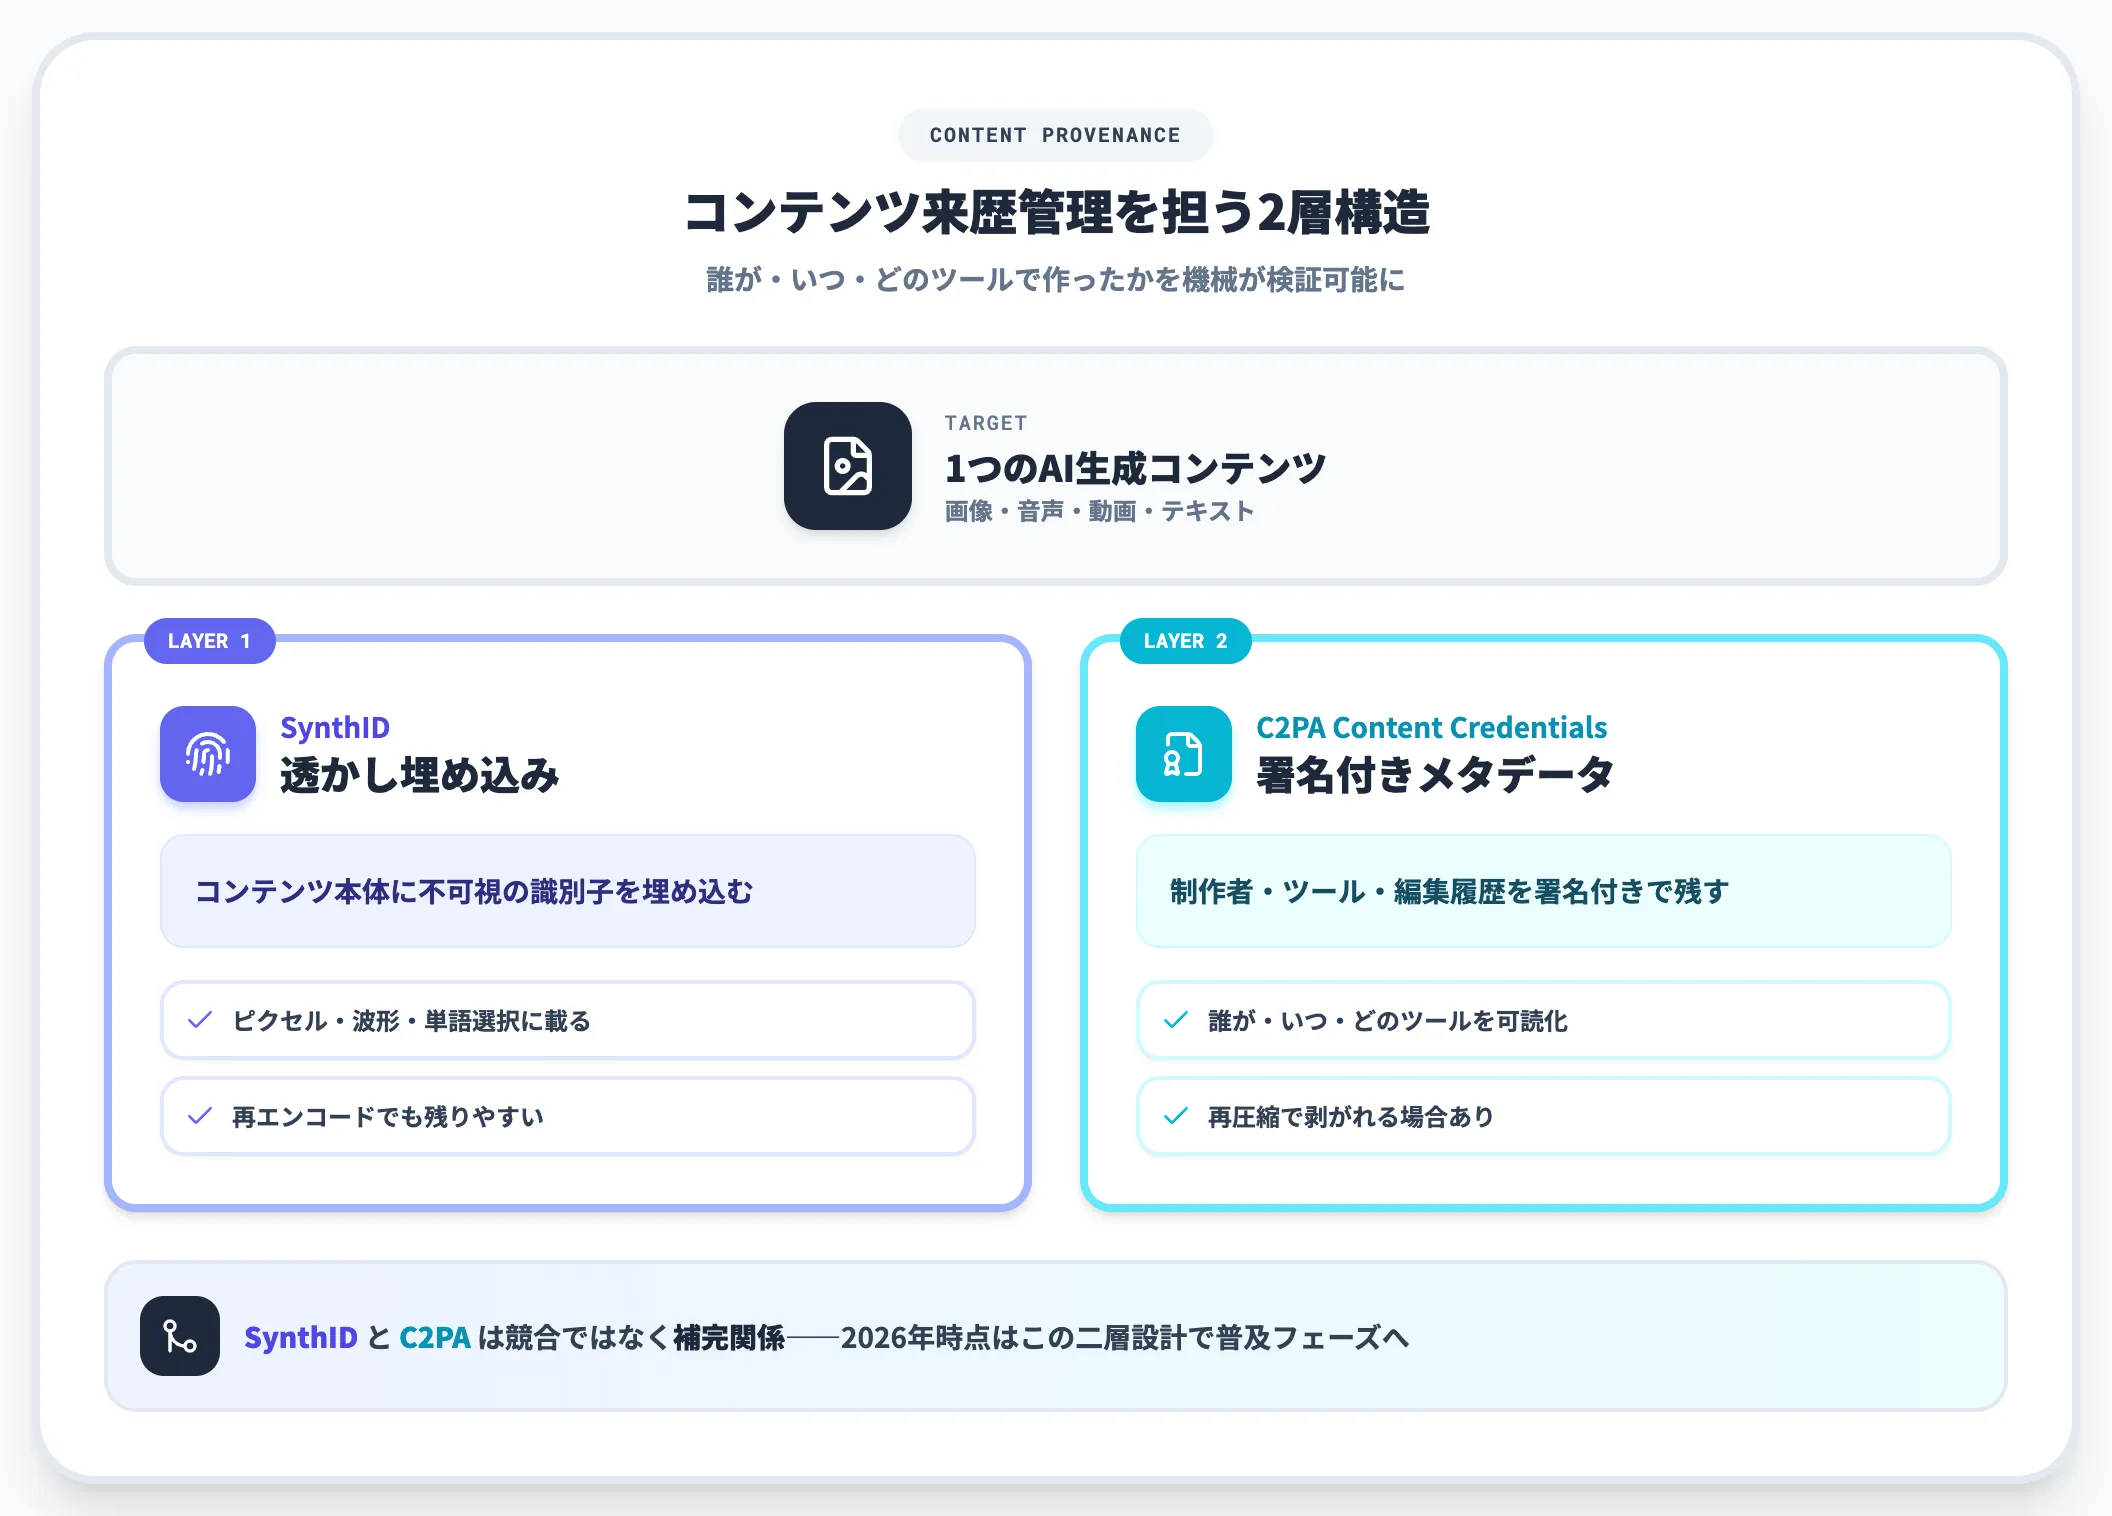Click the heading 1つのAI生成コンテンツ
Screen dimensions: 2112x1516
(1135, 468)
